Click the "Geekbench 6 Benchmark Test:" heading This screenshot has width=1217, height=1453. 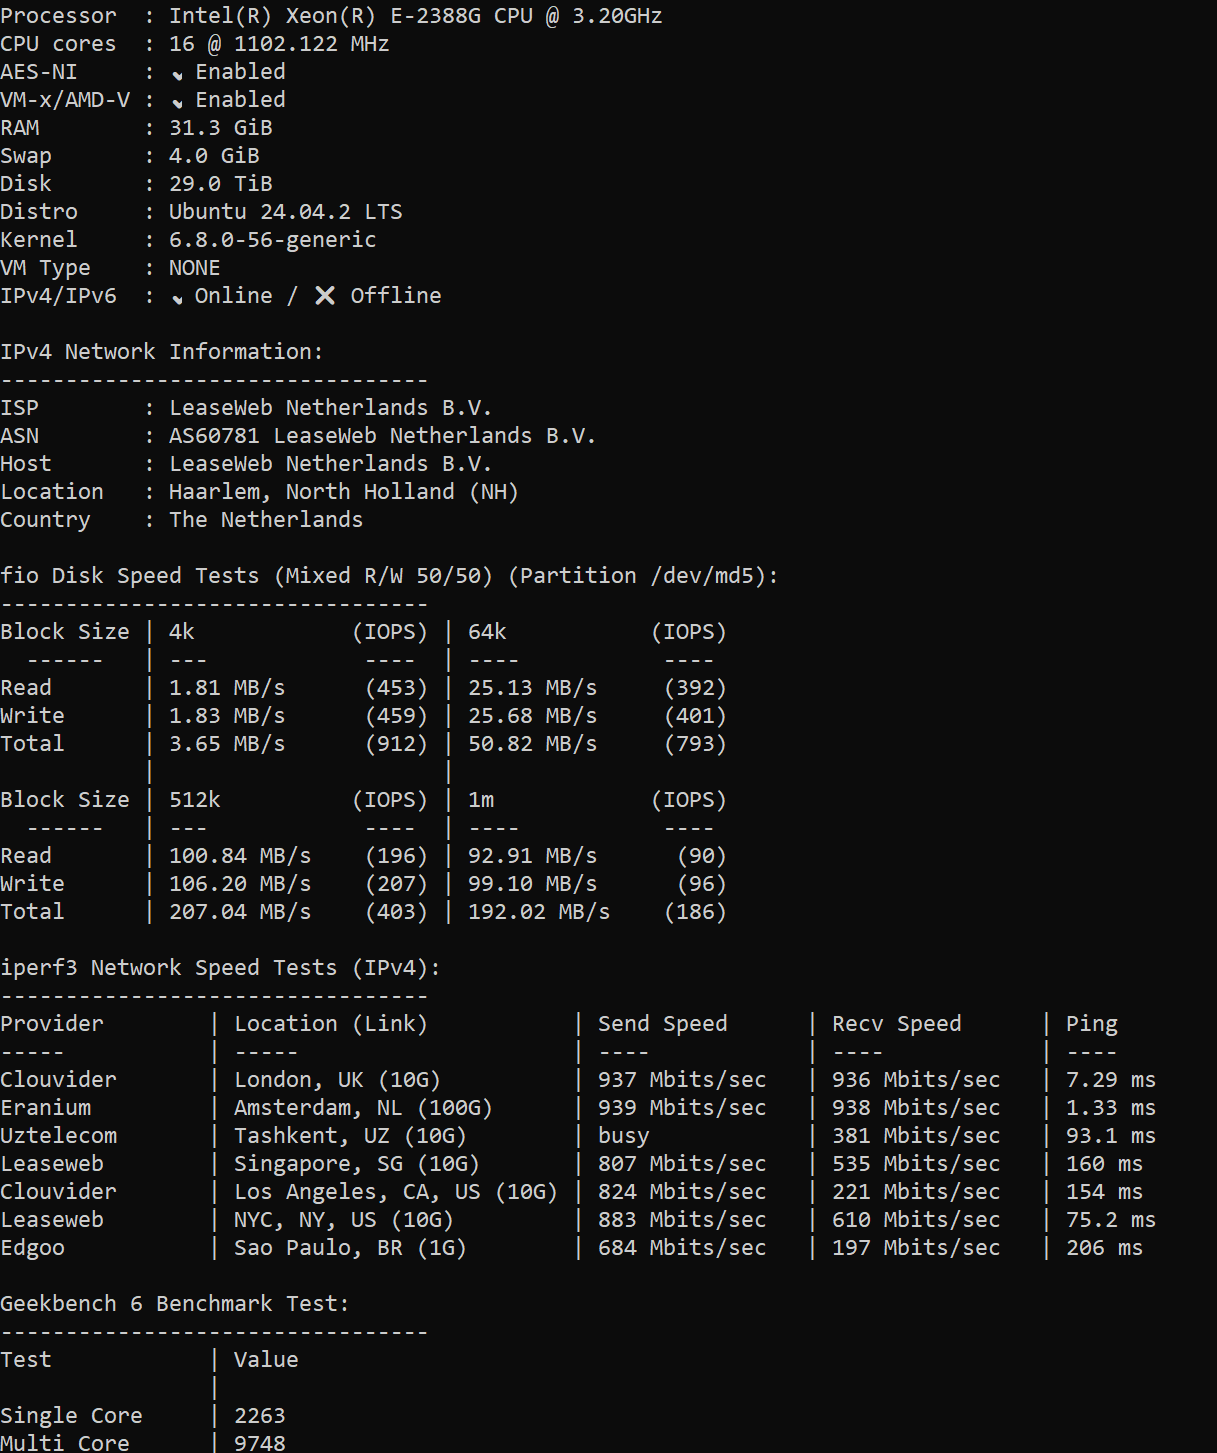tap(175, 1304)
